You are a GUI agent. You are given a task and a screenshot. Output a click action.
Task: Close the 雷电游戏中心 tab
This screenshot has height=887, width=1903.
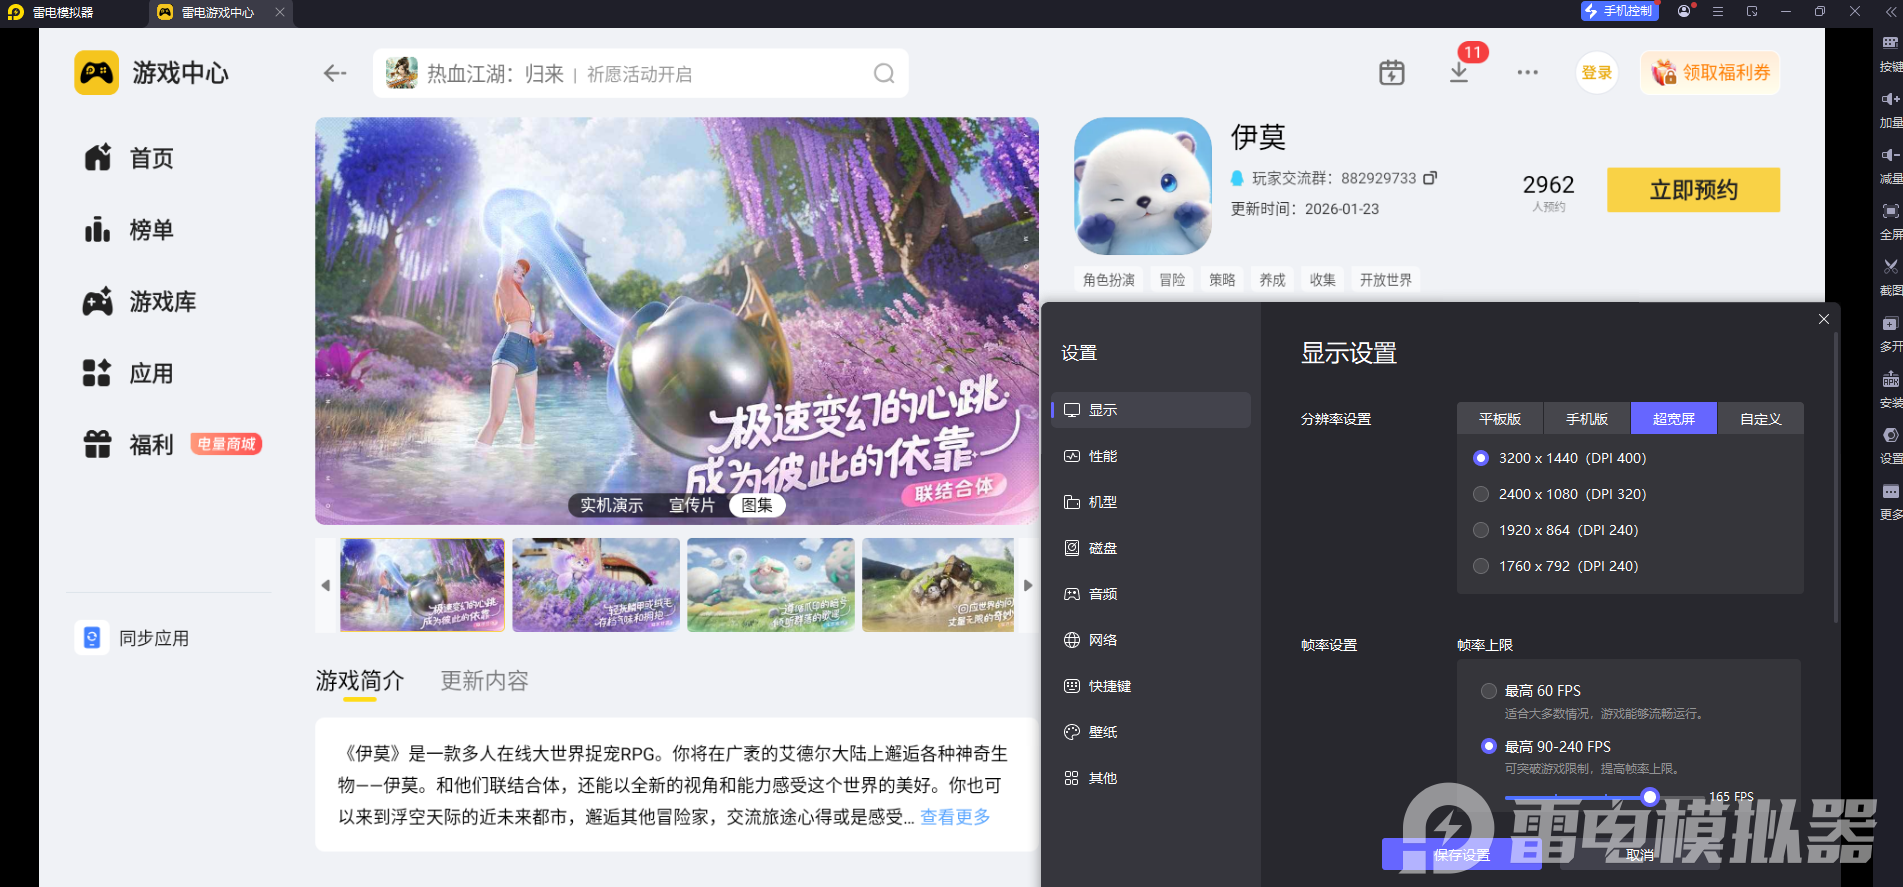tap(280, 12)
